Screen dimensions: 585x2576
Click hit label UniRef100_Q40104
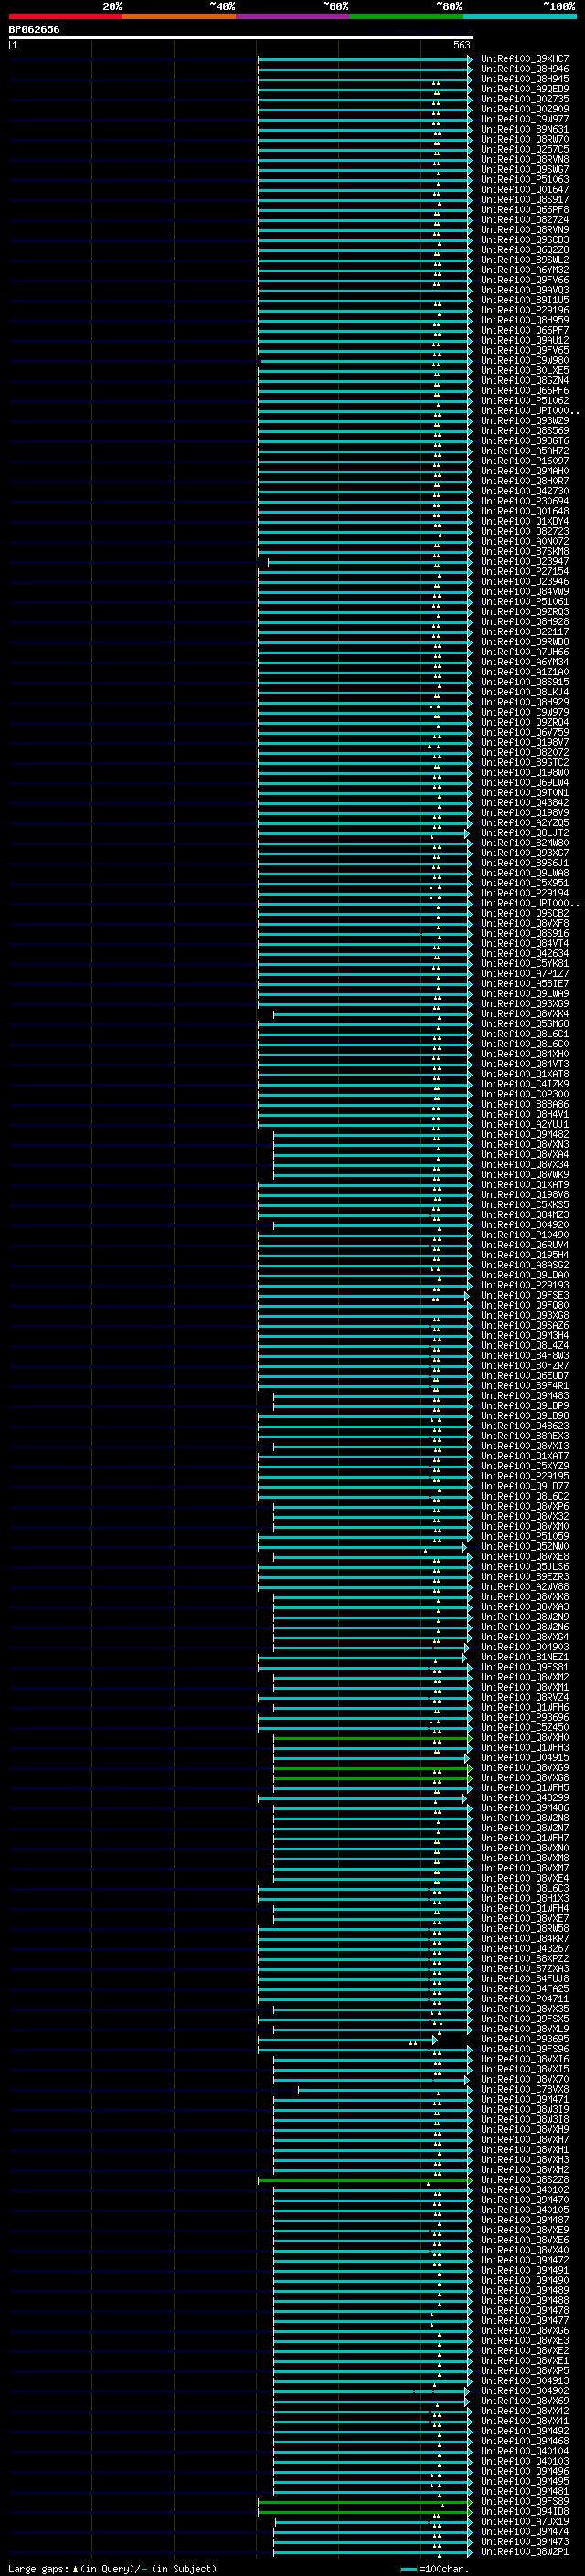coord(525,2451)
